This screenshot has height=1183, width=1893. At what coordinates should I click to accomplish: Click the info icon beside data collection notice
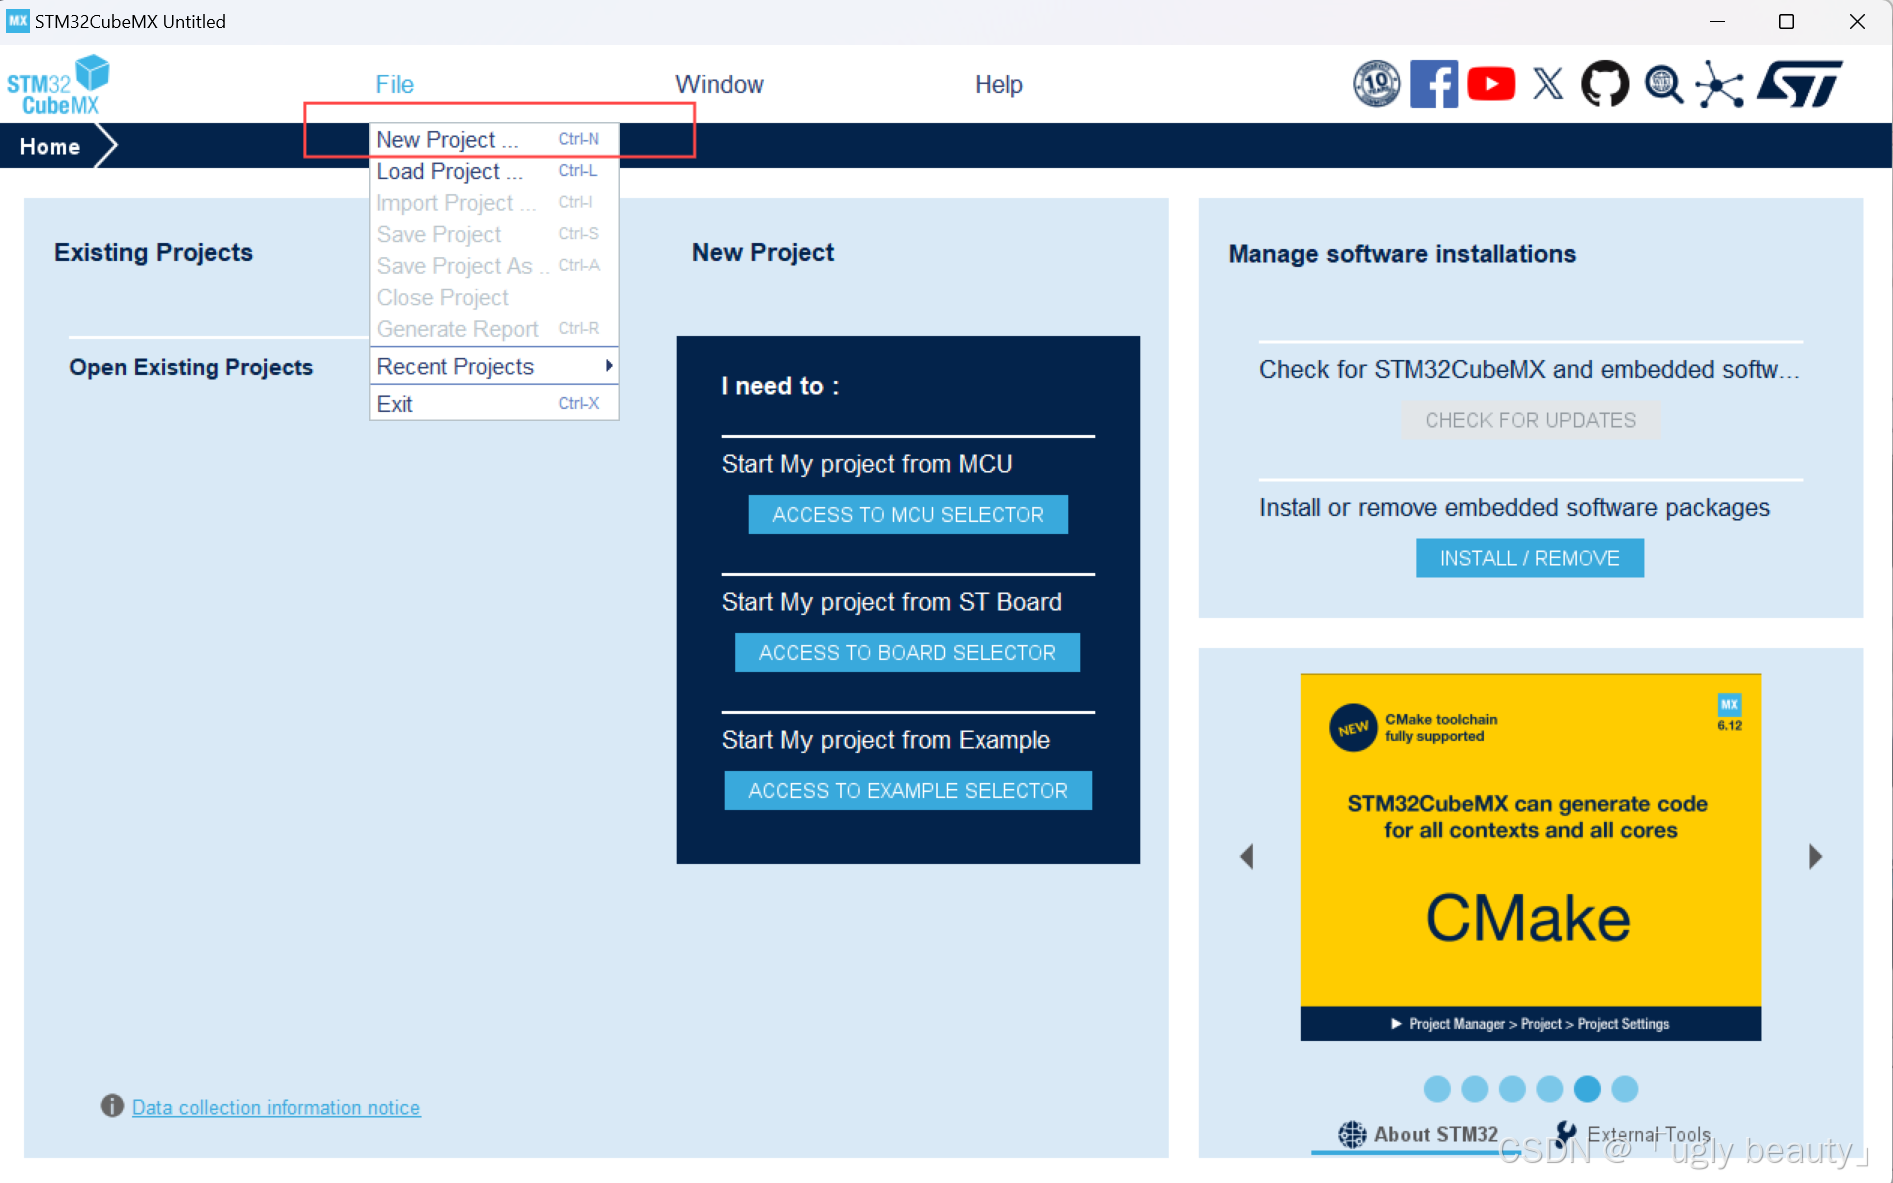112,1106
